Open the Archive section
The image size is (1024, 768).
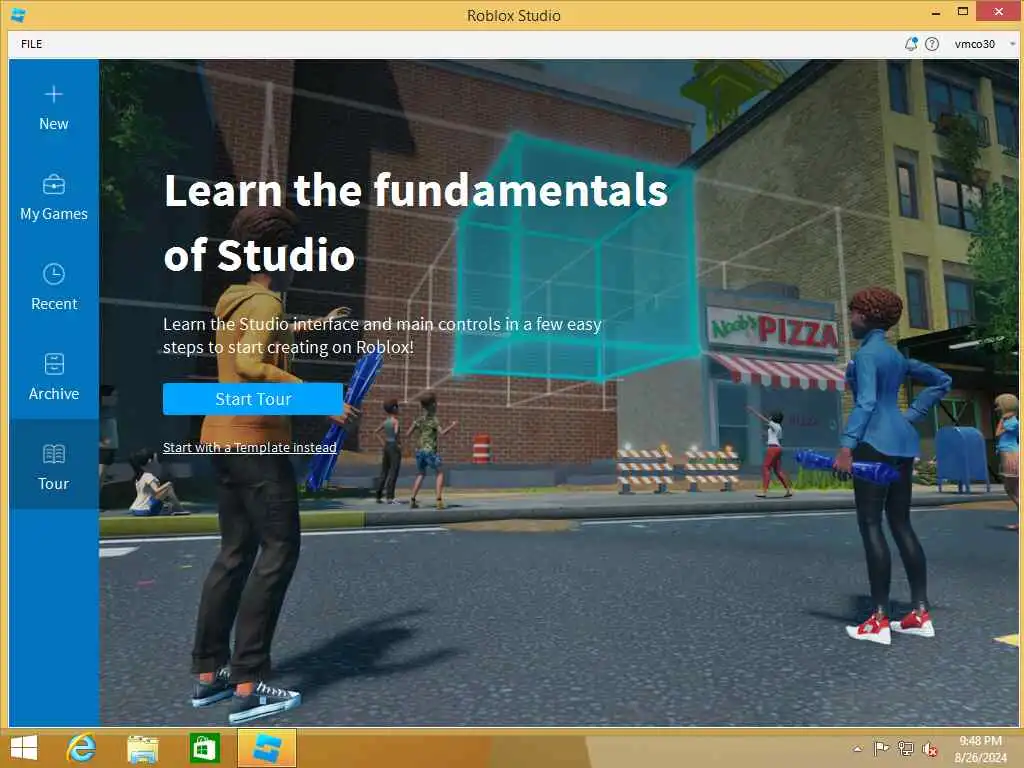(x=54, y=378)
